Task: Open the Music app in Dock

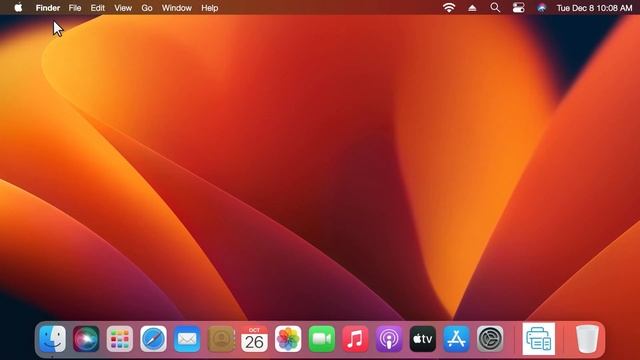Action: 356,339
